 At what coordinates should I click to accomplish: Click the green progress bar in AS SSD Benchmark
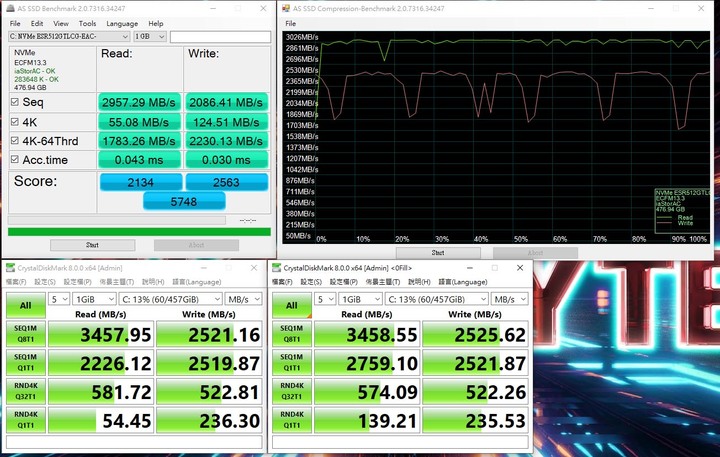point(139,232)
